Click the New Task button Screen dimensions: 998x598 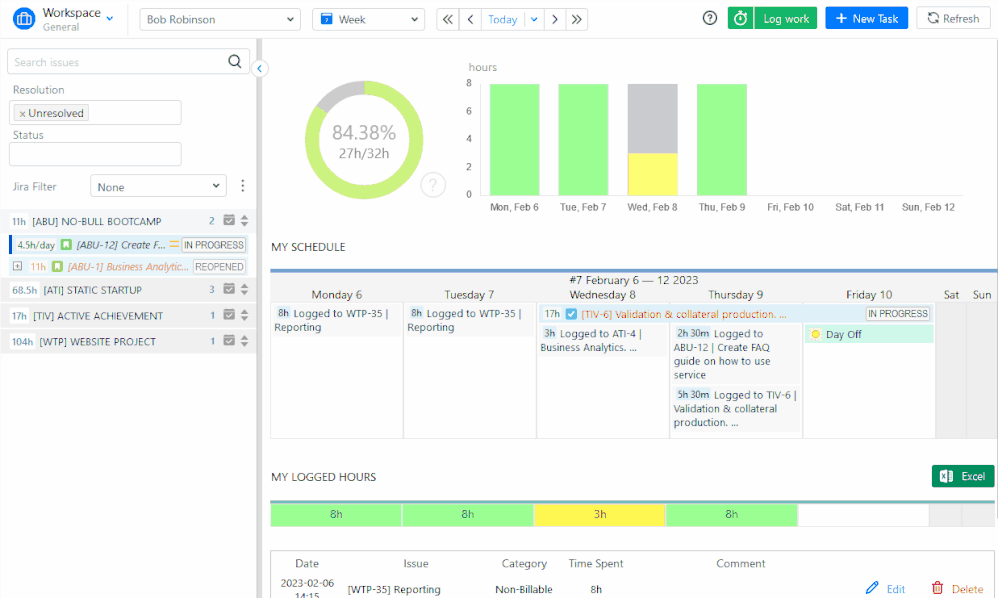(866, 18)
